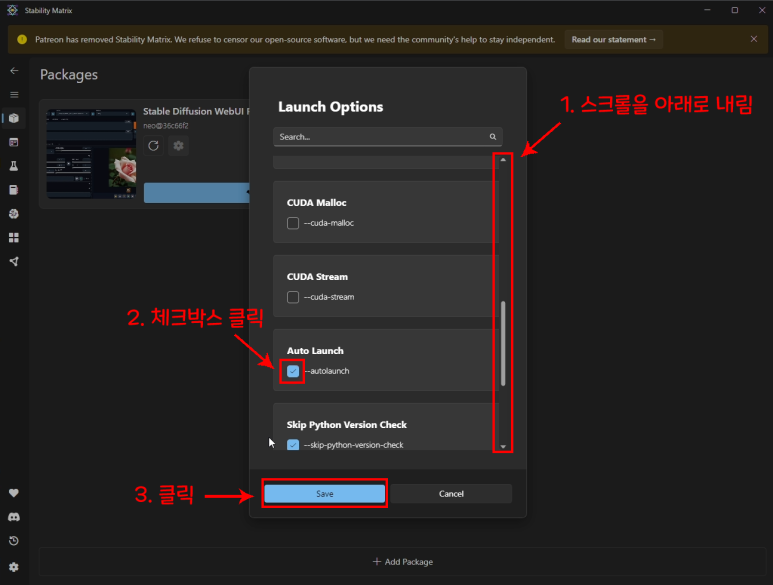
Task: Maximize the Stability Matrix window
Action: [735, 10]
